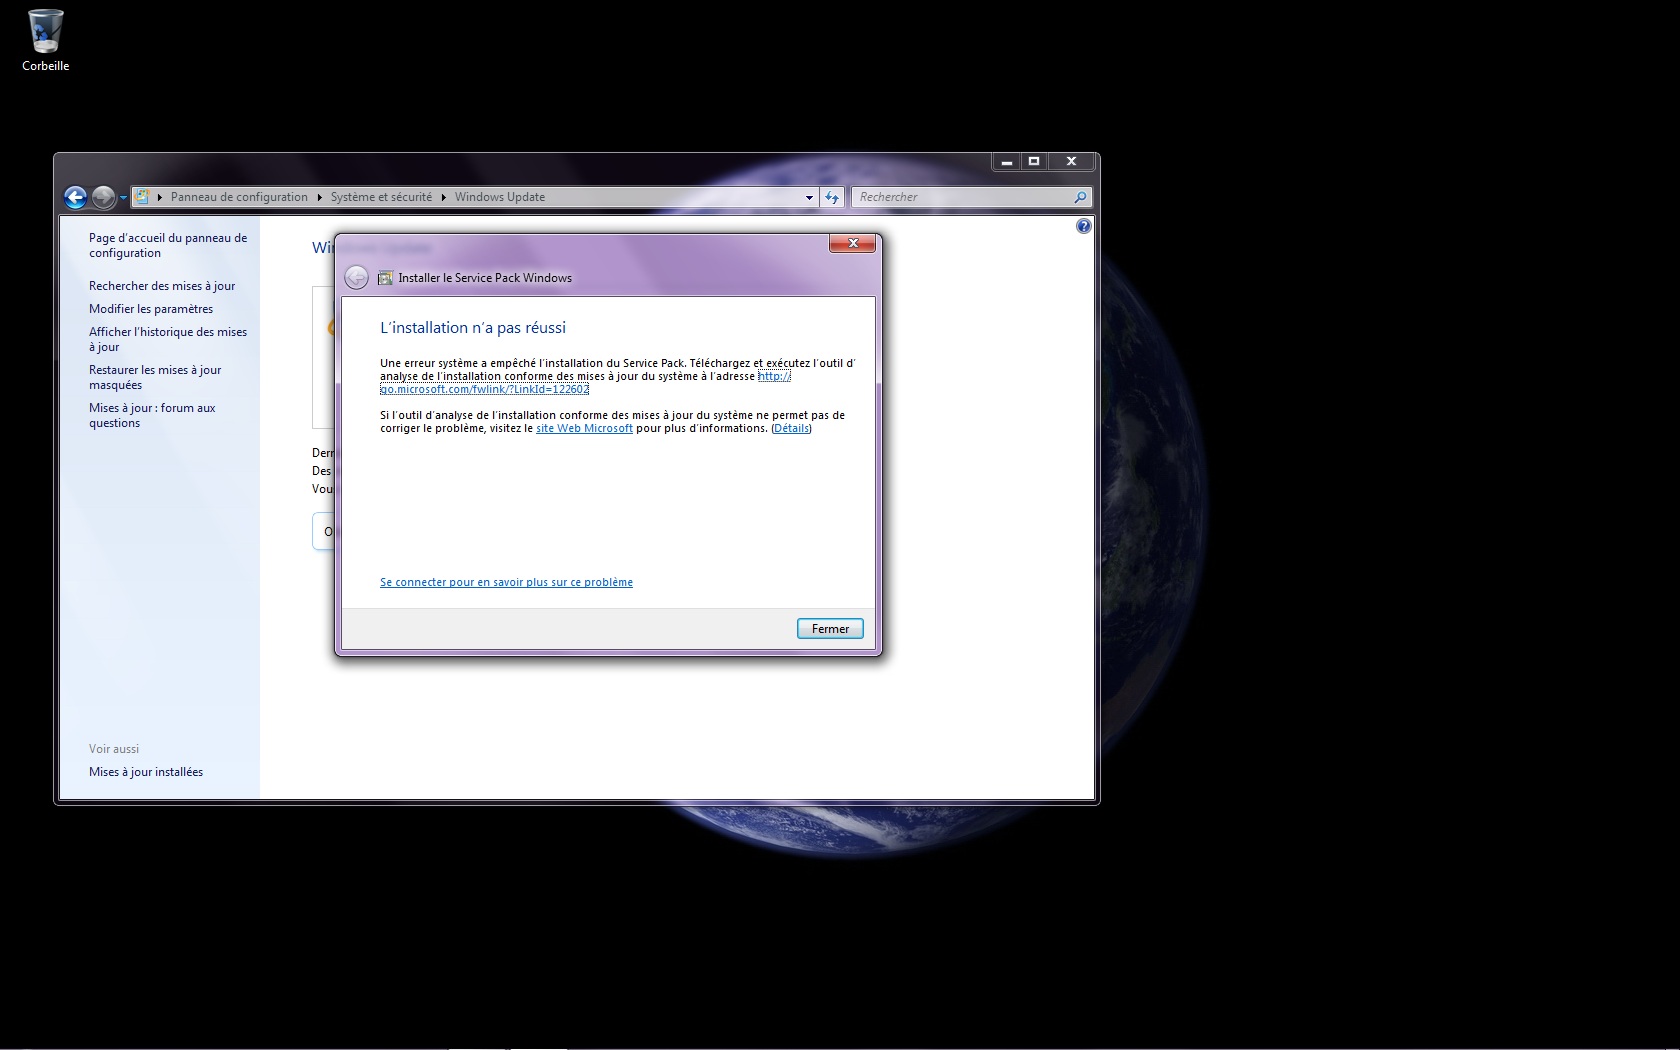Open the go.microsoft.com fwlink address
This screenshot has height=1050, width=1680.
484,389
